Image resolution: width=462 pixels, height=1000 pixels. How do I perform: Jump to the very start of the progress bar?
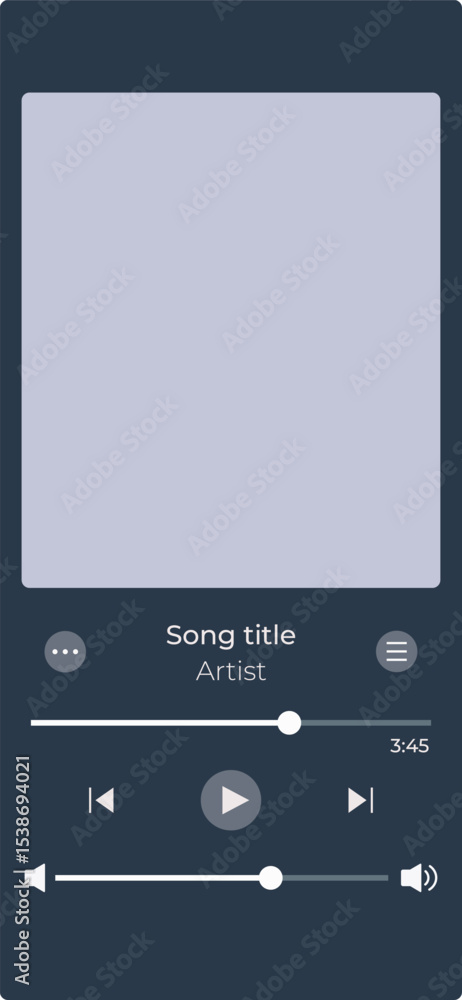coord(33,723)
